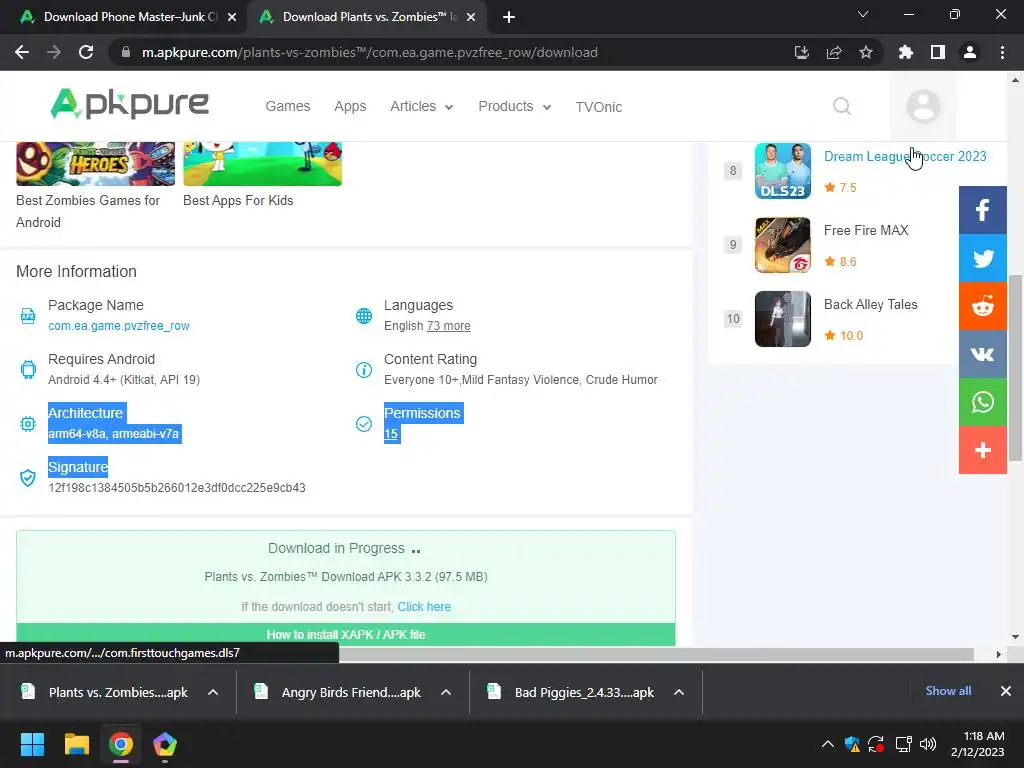Click the Free Fire MAX app icon
This screenshot has height=768, width=1024.
(x=782, y=245)
